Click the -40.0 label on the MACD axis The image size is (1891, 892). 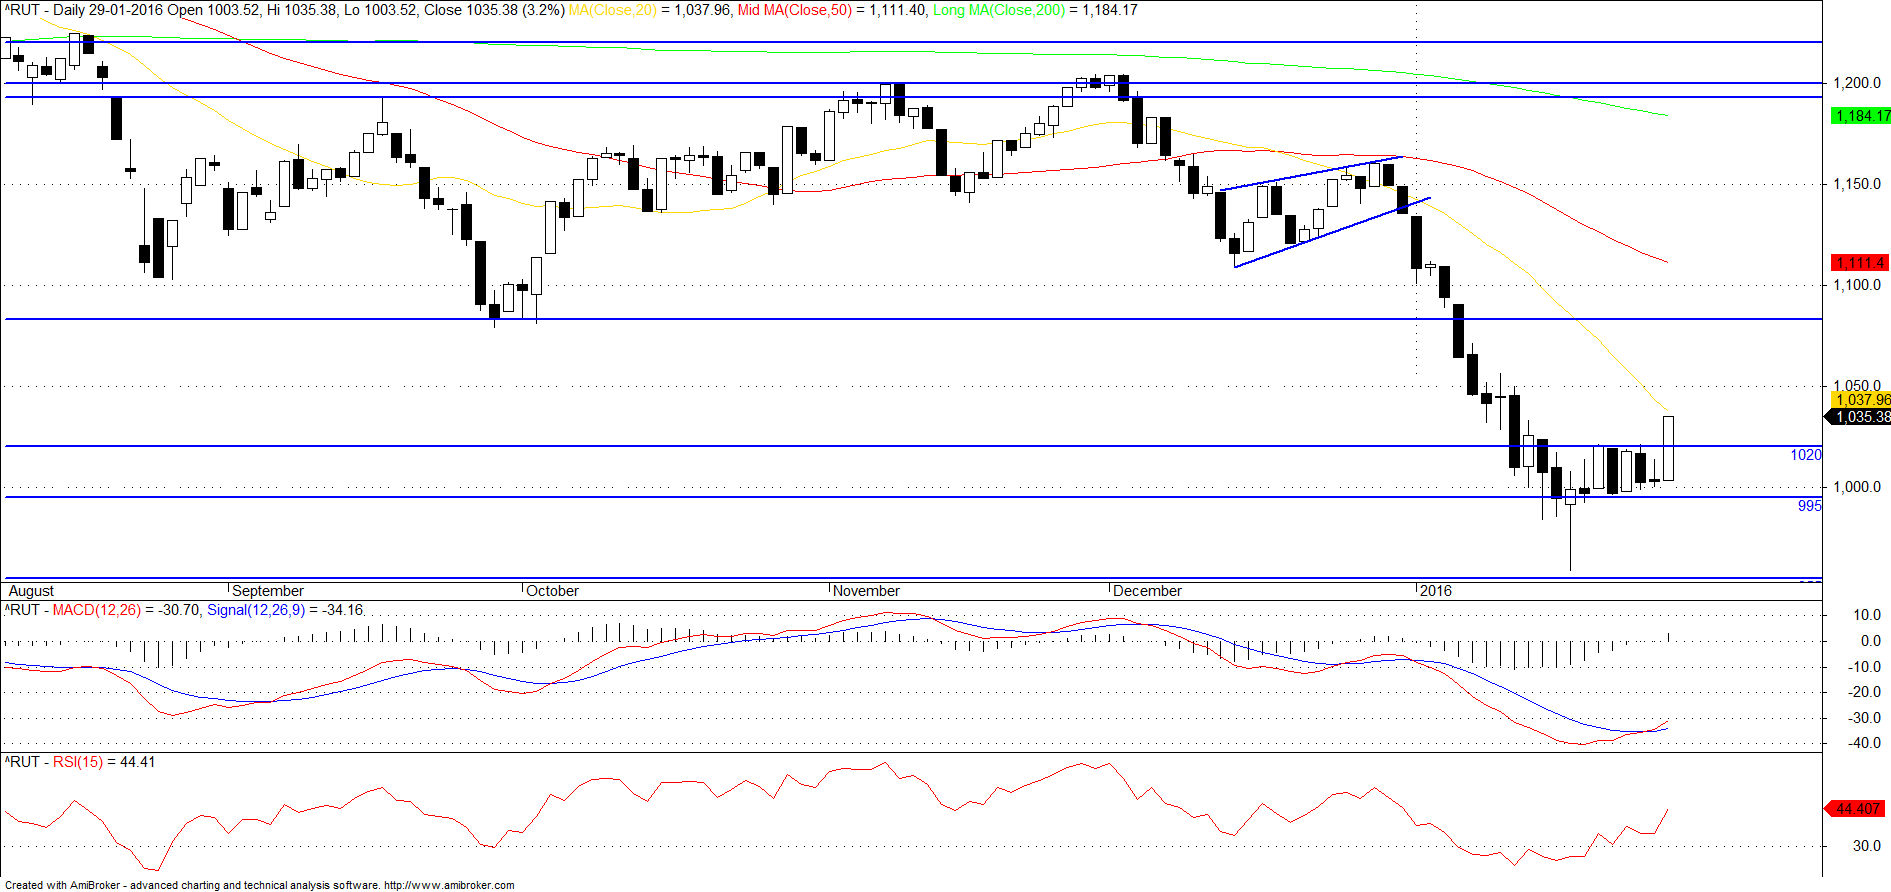pos(1865,743)
